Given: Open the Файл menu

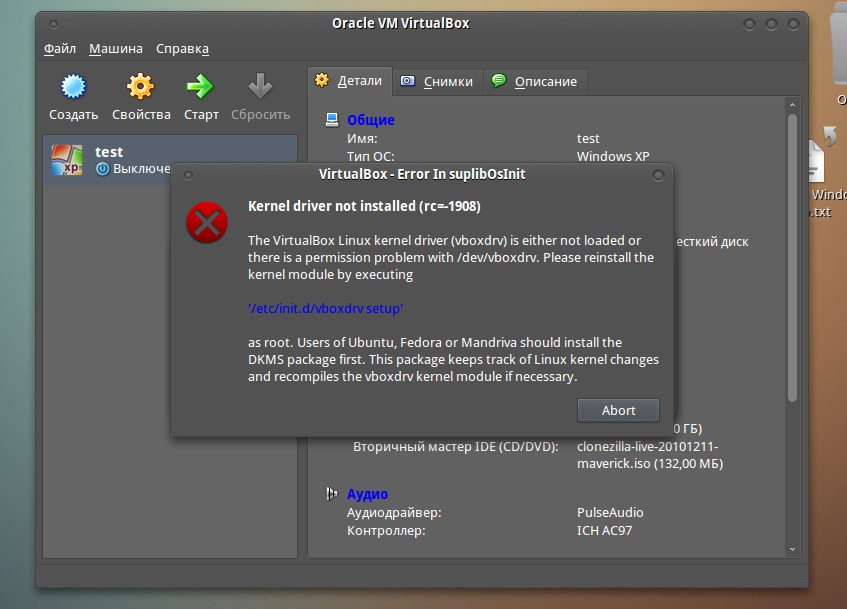Looking at the screenshot, I should coord(59,49).
